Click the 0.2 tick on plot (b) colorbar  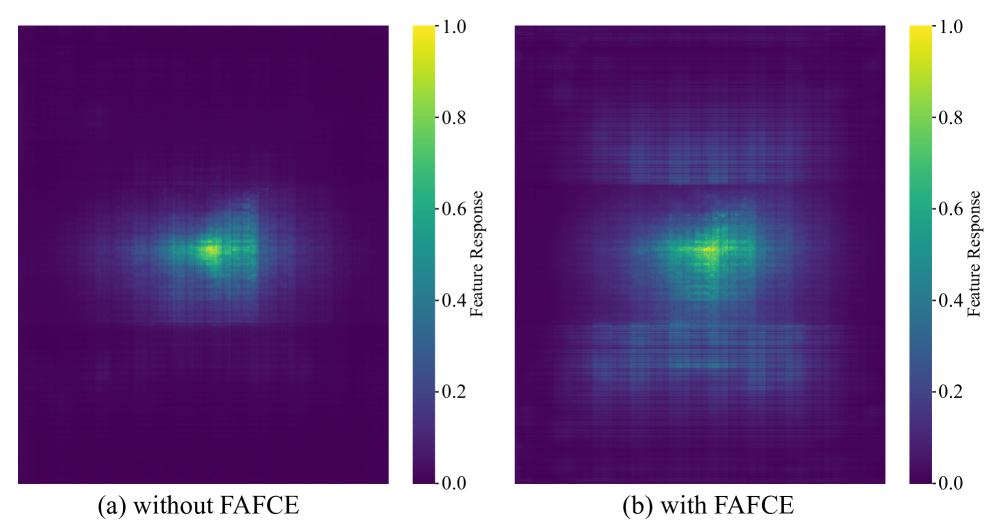click(x=951, y=392)
